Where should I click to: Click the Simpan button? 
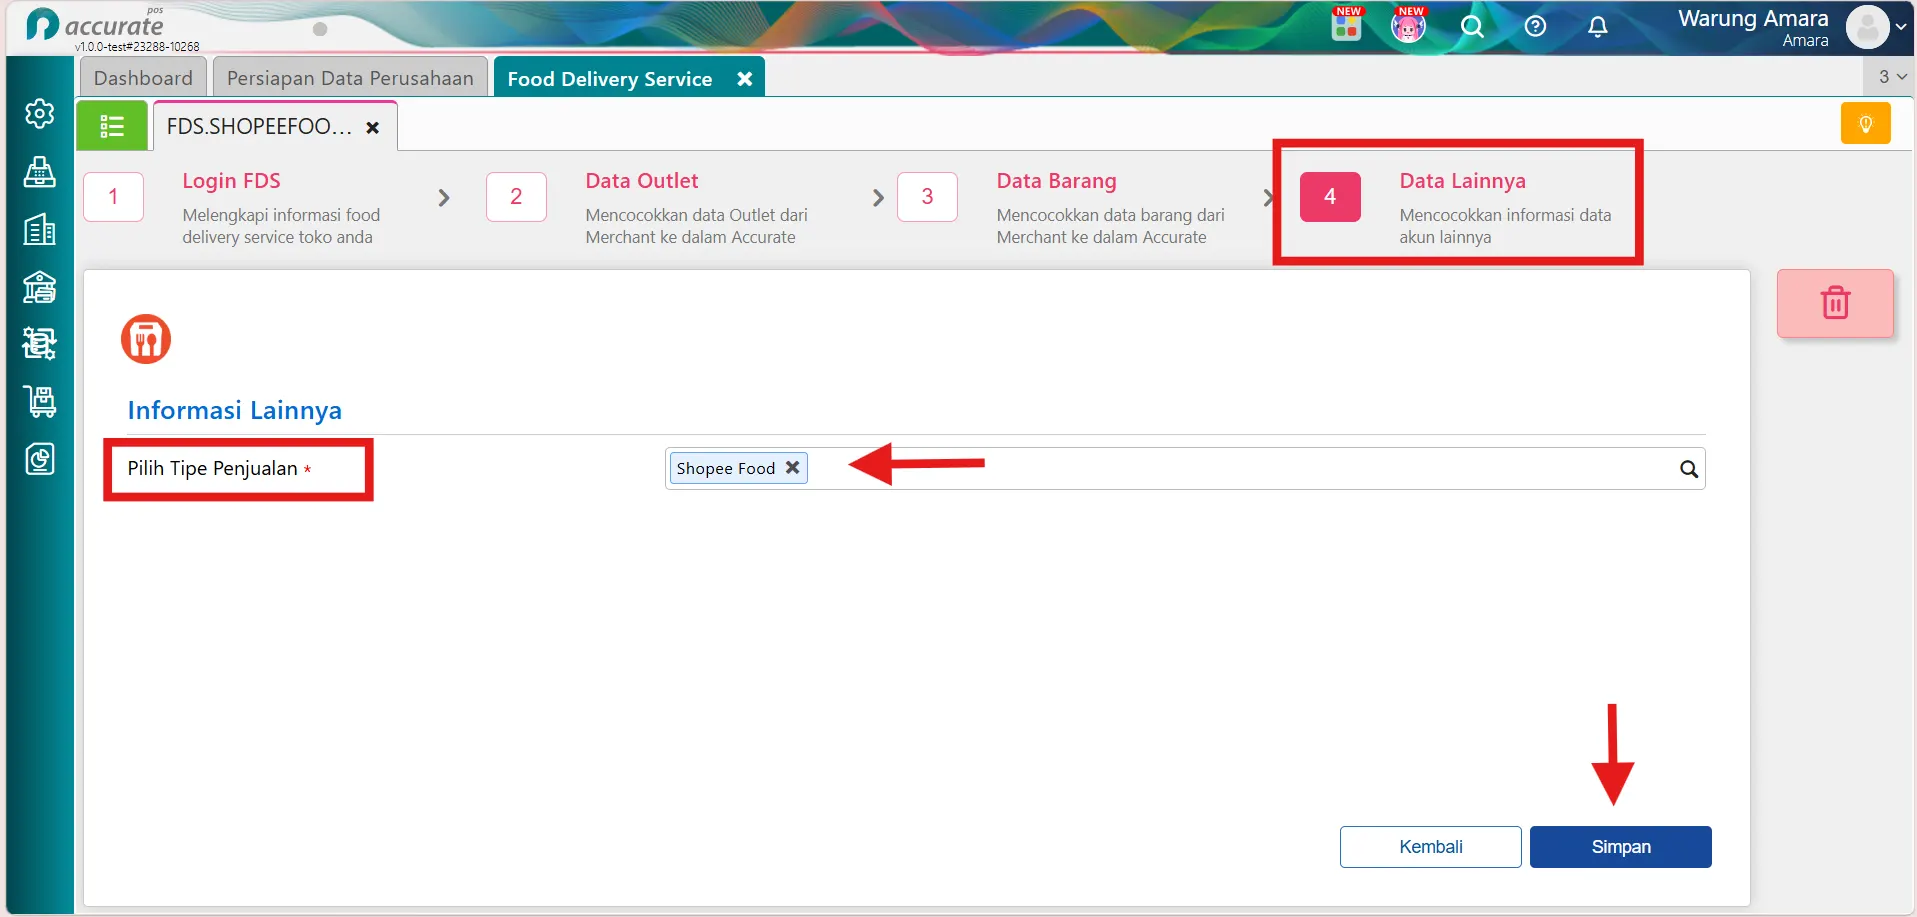click(x=1620, y=847)
